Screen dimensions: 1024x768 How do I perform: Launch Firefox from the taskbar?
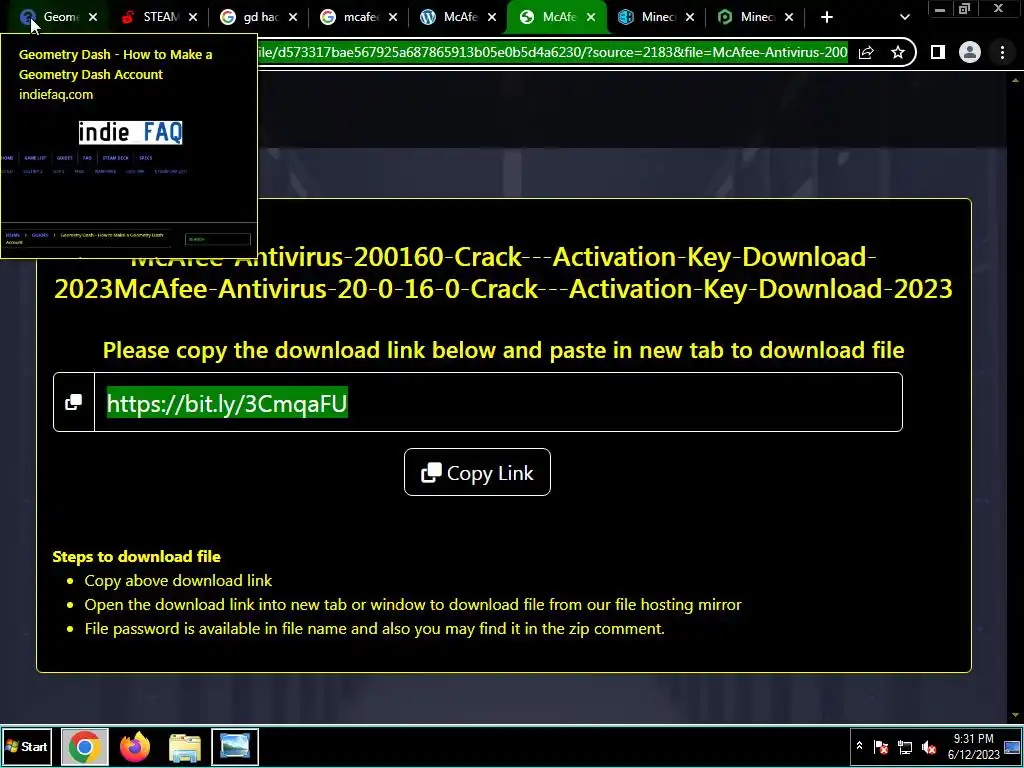[x=135, y=746]
